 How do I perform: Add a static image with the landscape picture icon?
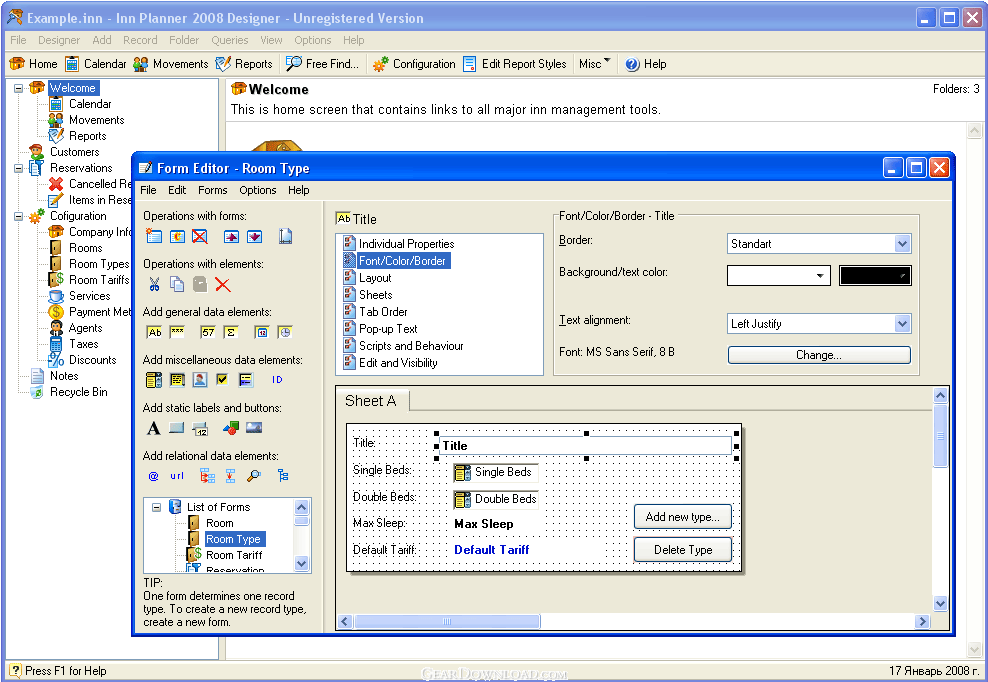254,428
